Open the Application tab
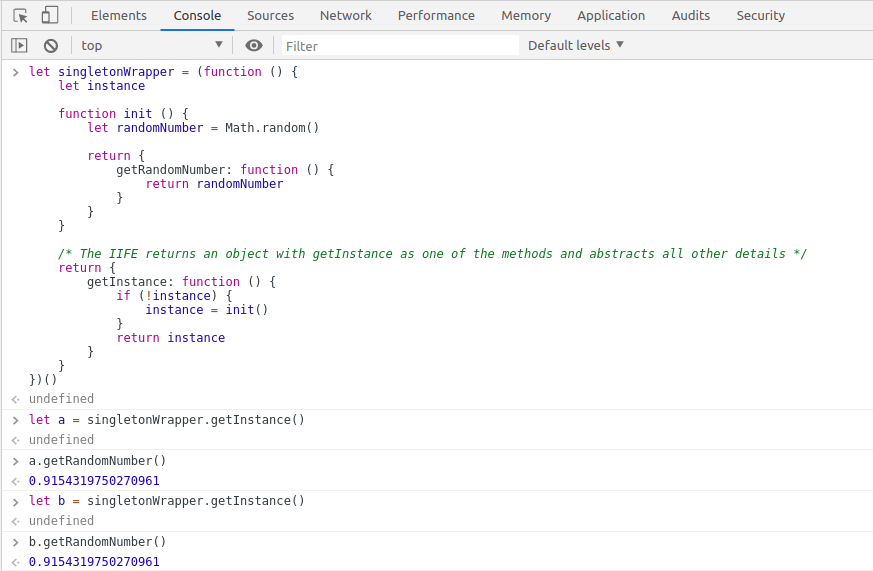The height and width of the screenshot is (571, 873). click(x=611, y=16)
